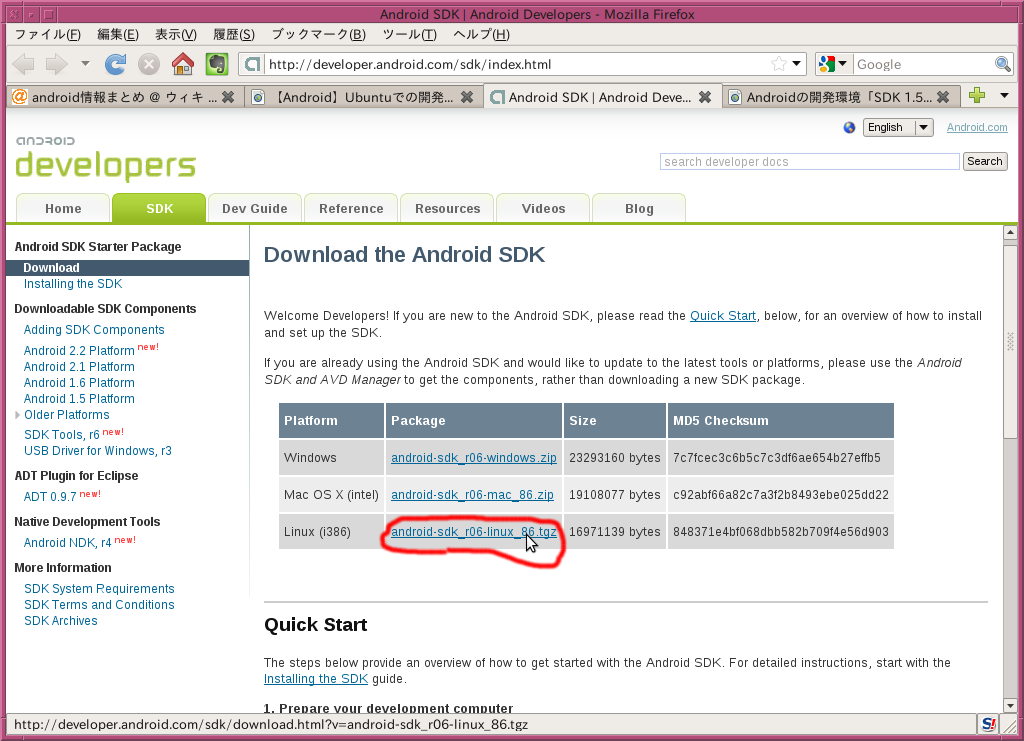Go to Home page icon
Viewport: 1024px width, 741px height.
(183, 64)
